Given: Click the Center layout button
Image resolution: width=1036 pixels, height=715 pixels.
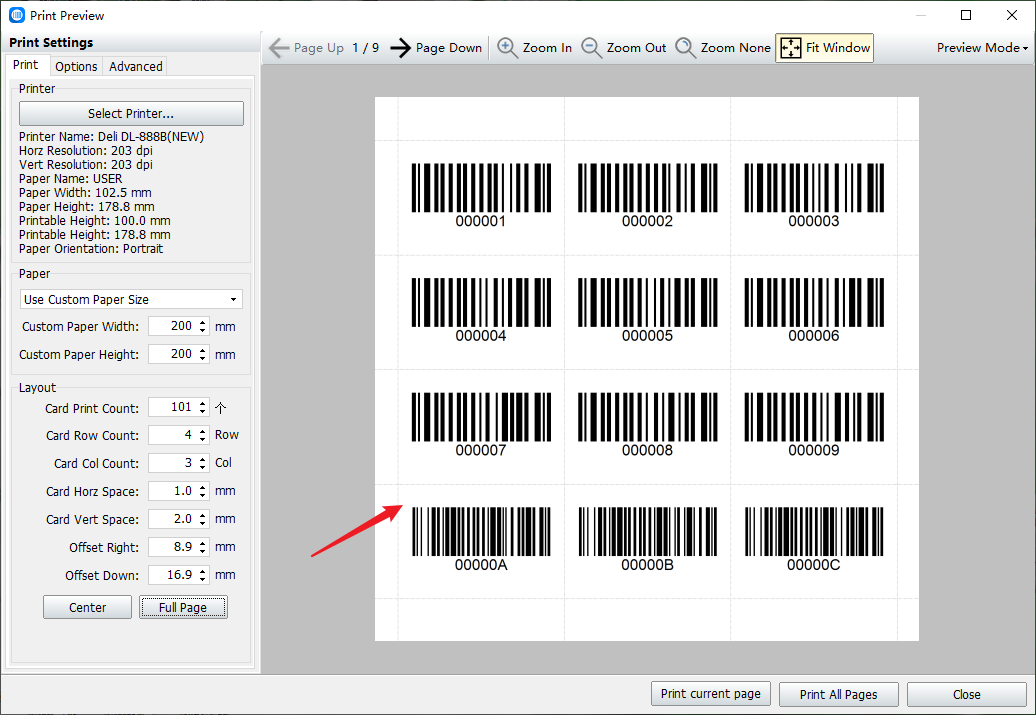Looking at the screenshot, I should click(87, 607).
